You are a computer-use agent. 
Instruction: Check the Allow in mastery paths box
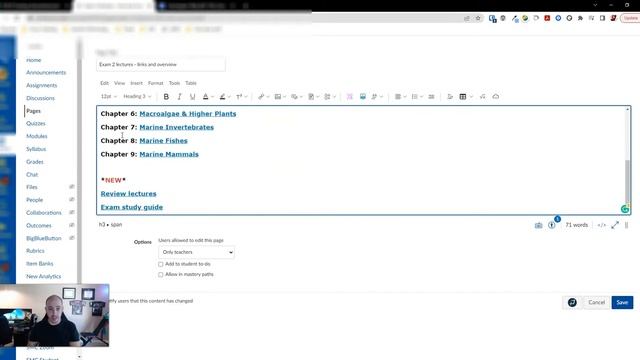pos(161,275)
